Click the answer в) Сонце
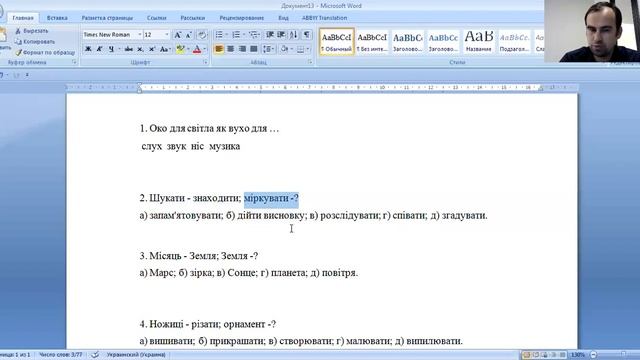The image size is (640, 360). tap(236, 273)
